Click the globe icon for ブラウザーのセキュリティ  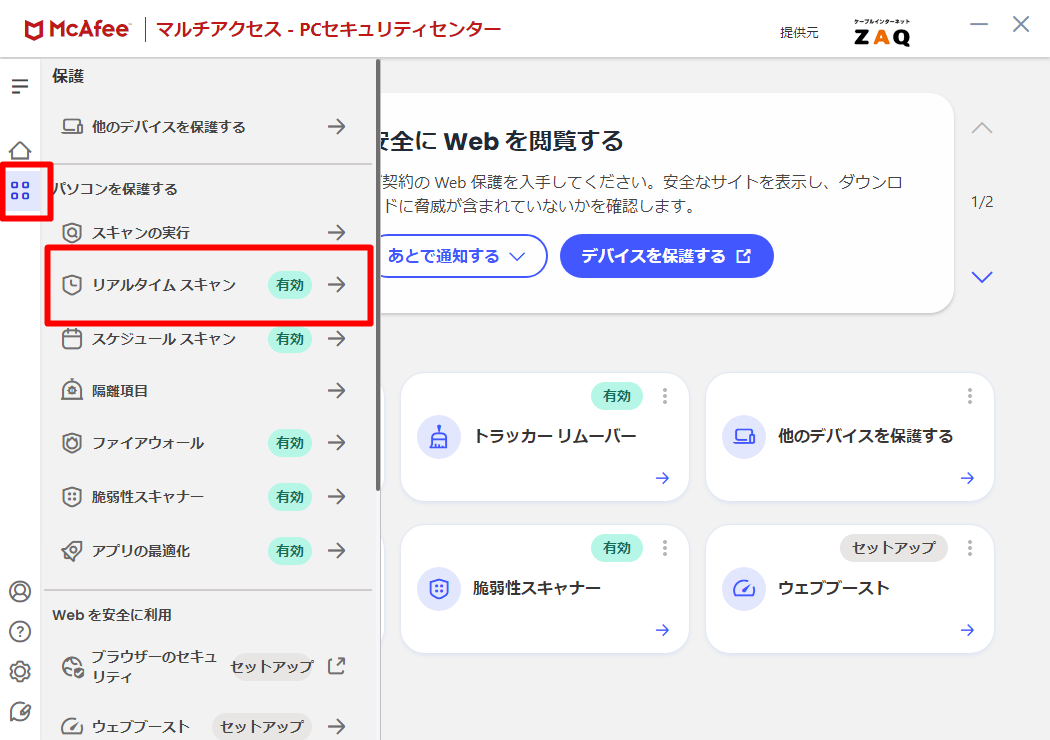click(x=72, y=667)
